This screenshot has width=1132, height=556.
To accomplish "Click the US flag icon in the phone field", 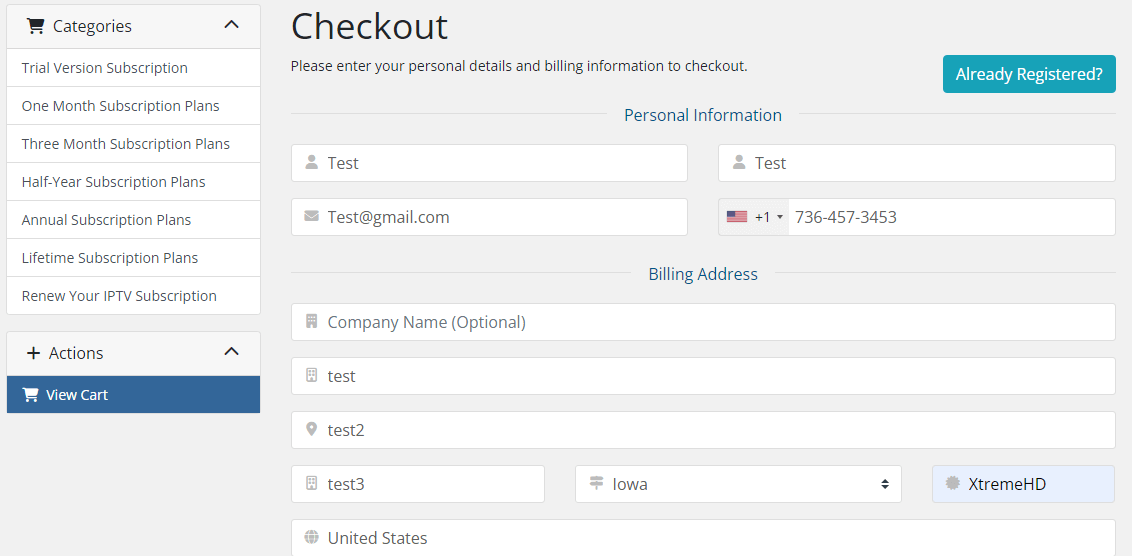I will click(x=737, y=217).
